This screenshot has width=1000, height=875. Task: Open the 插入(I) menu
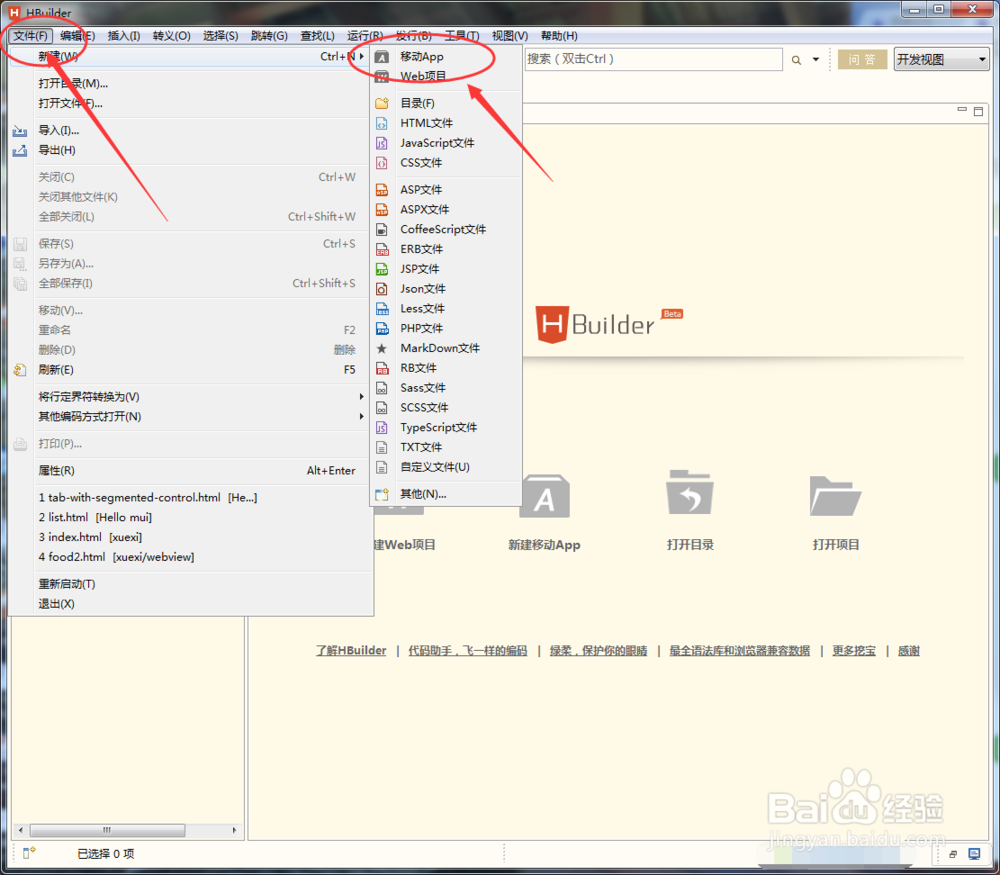pyautogui.click(x=124, y=36)
